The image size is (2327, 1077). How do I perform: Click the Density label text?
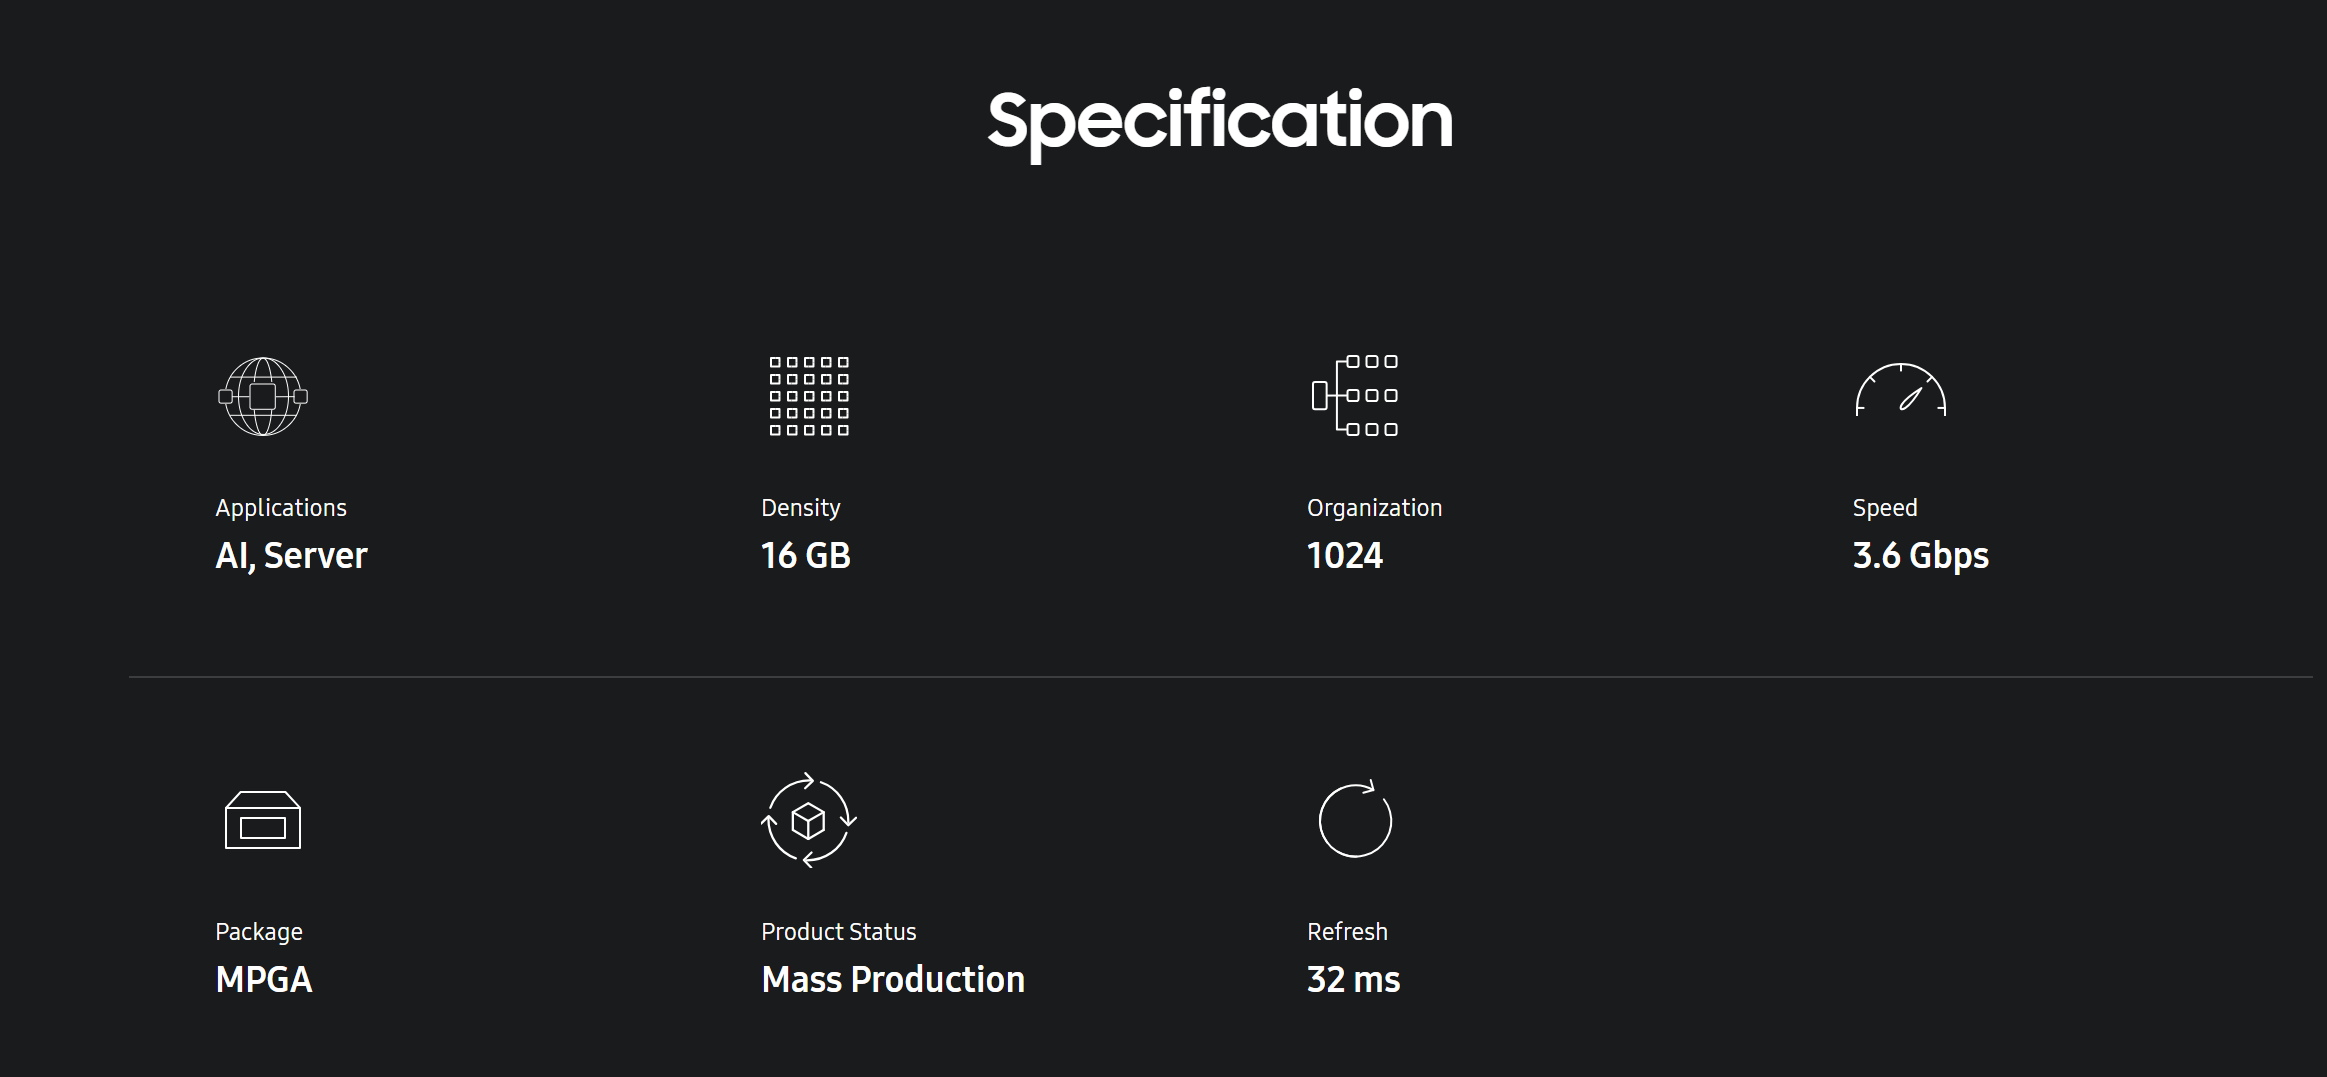801,508
